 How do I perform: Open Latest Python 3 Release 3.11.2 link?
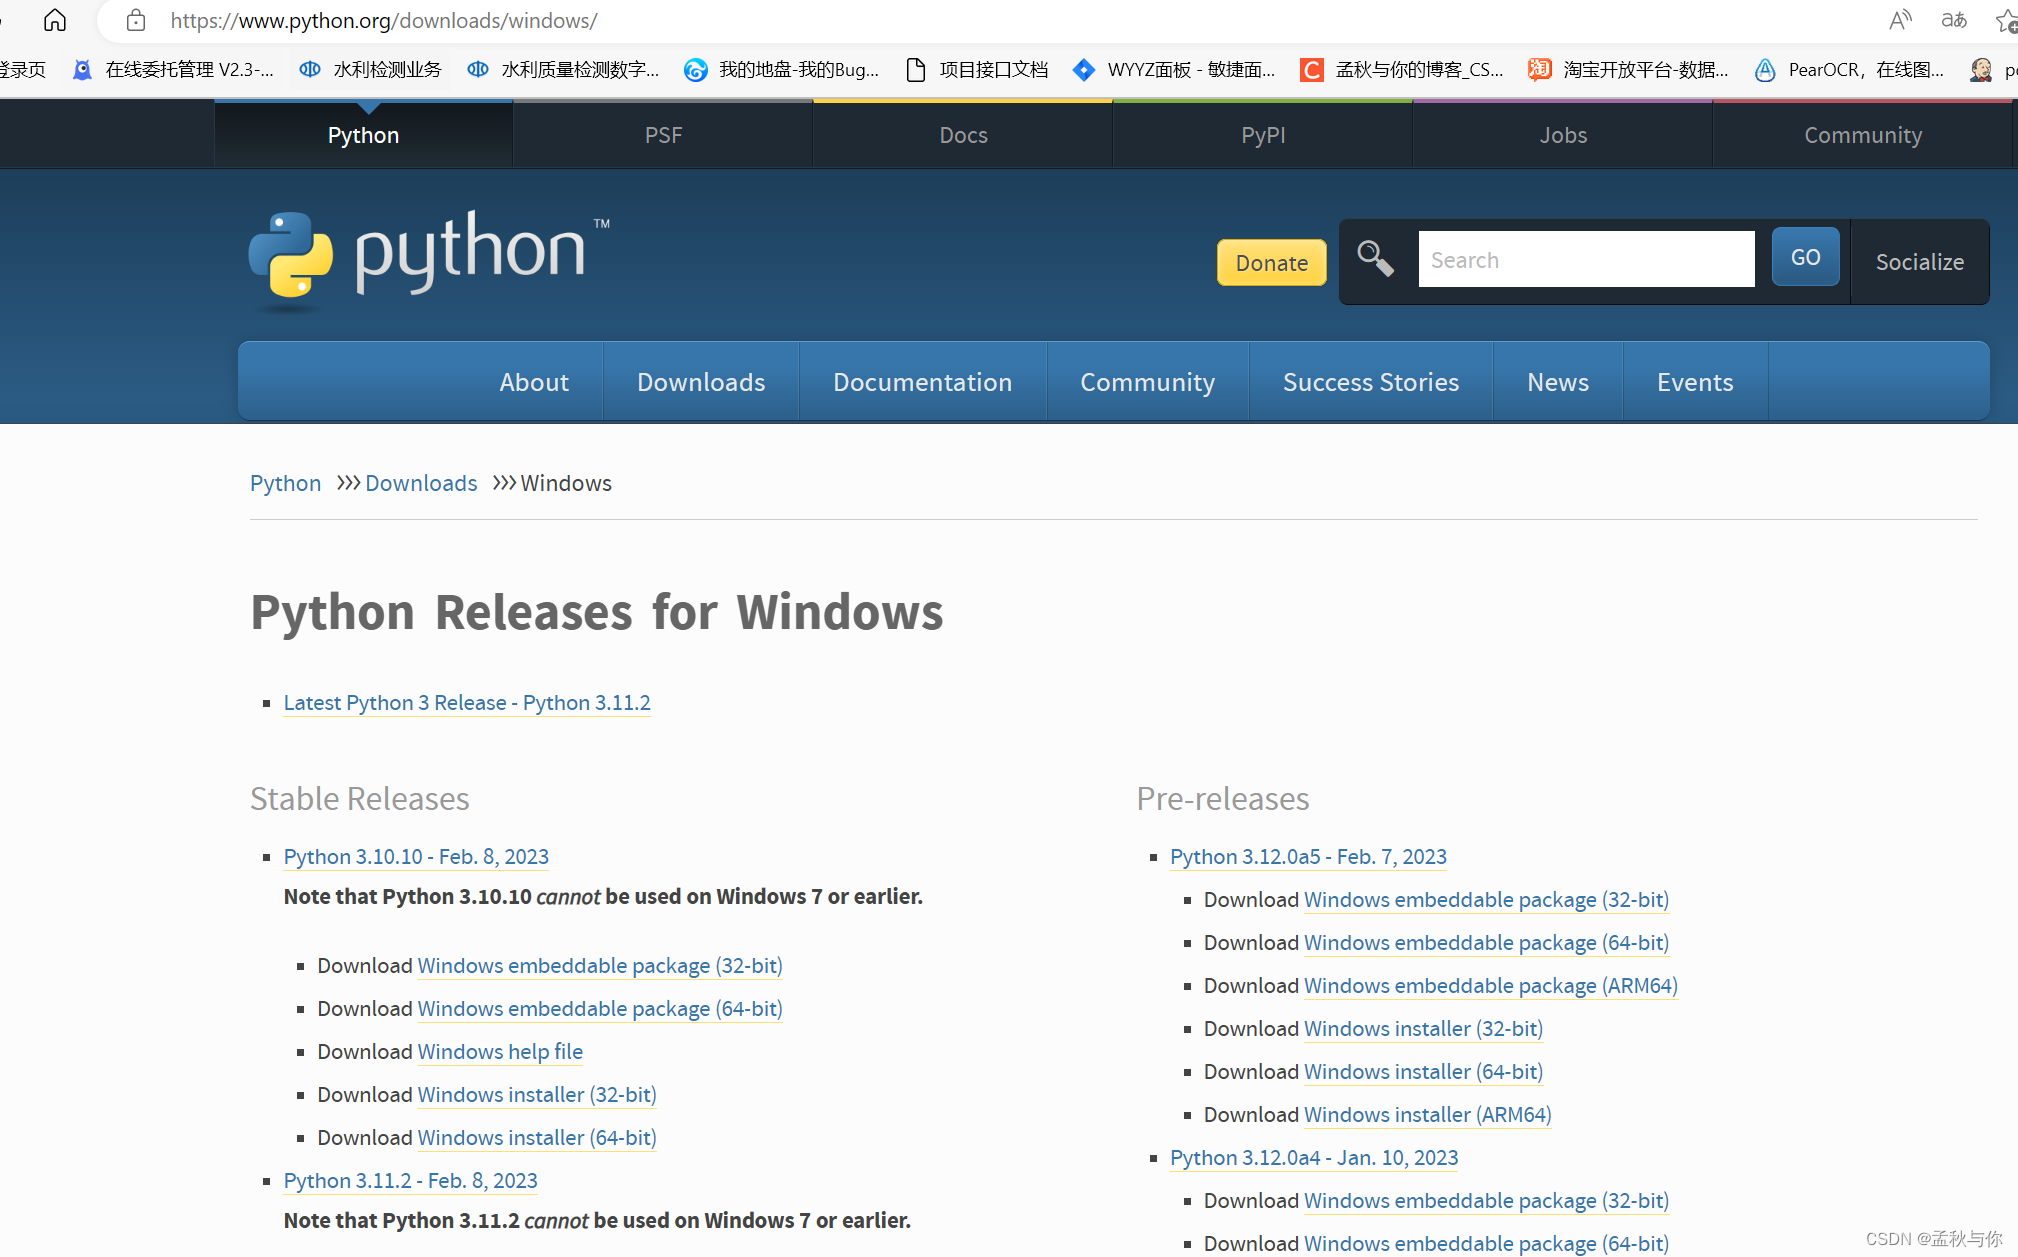click(x=467, y=703)
